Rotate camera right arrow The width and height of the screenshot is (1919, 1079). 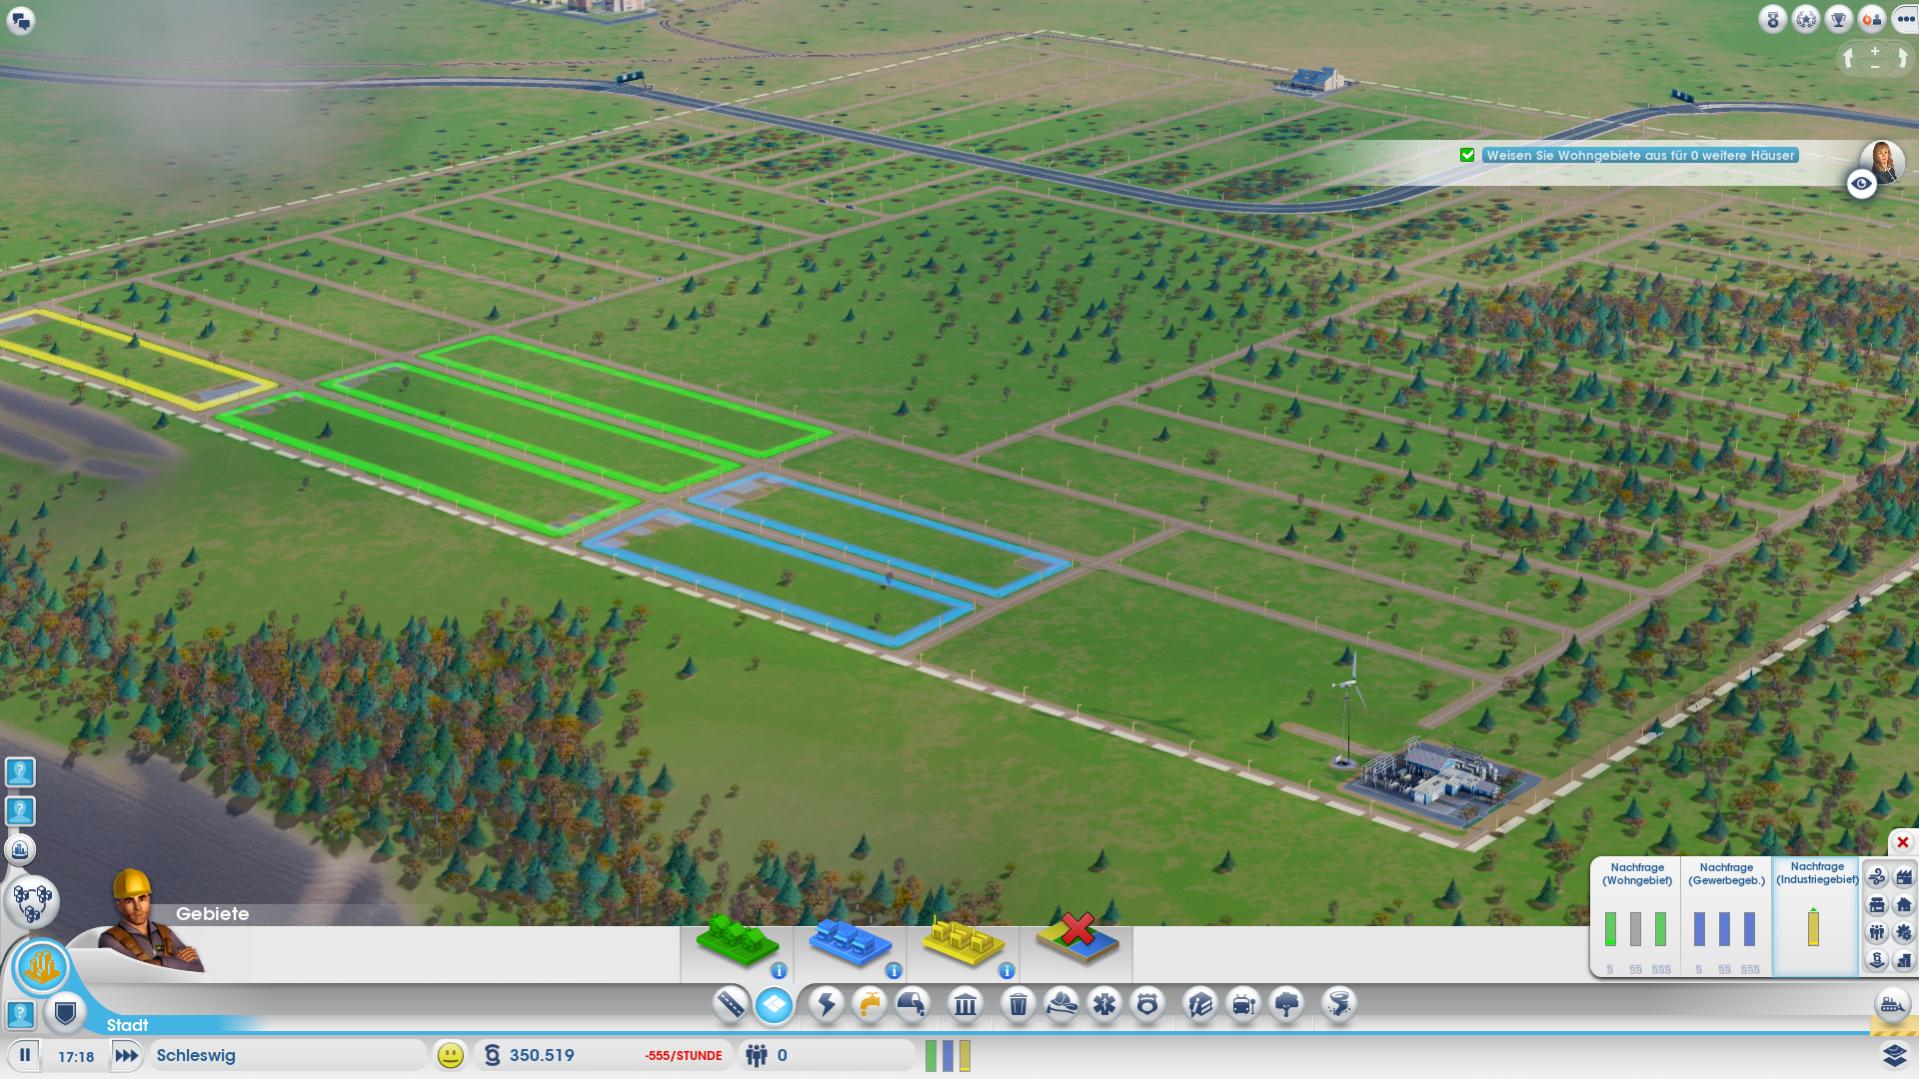[x=1901, y=59]
